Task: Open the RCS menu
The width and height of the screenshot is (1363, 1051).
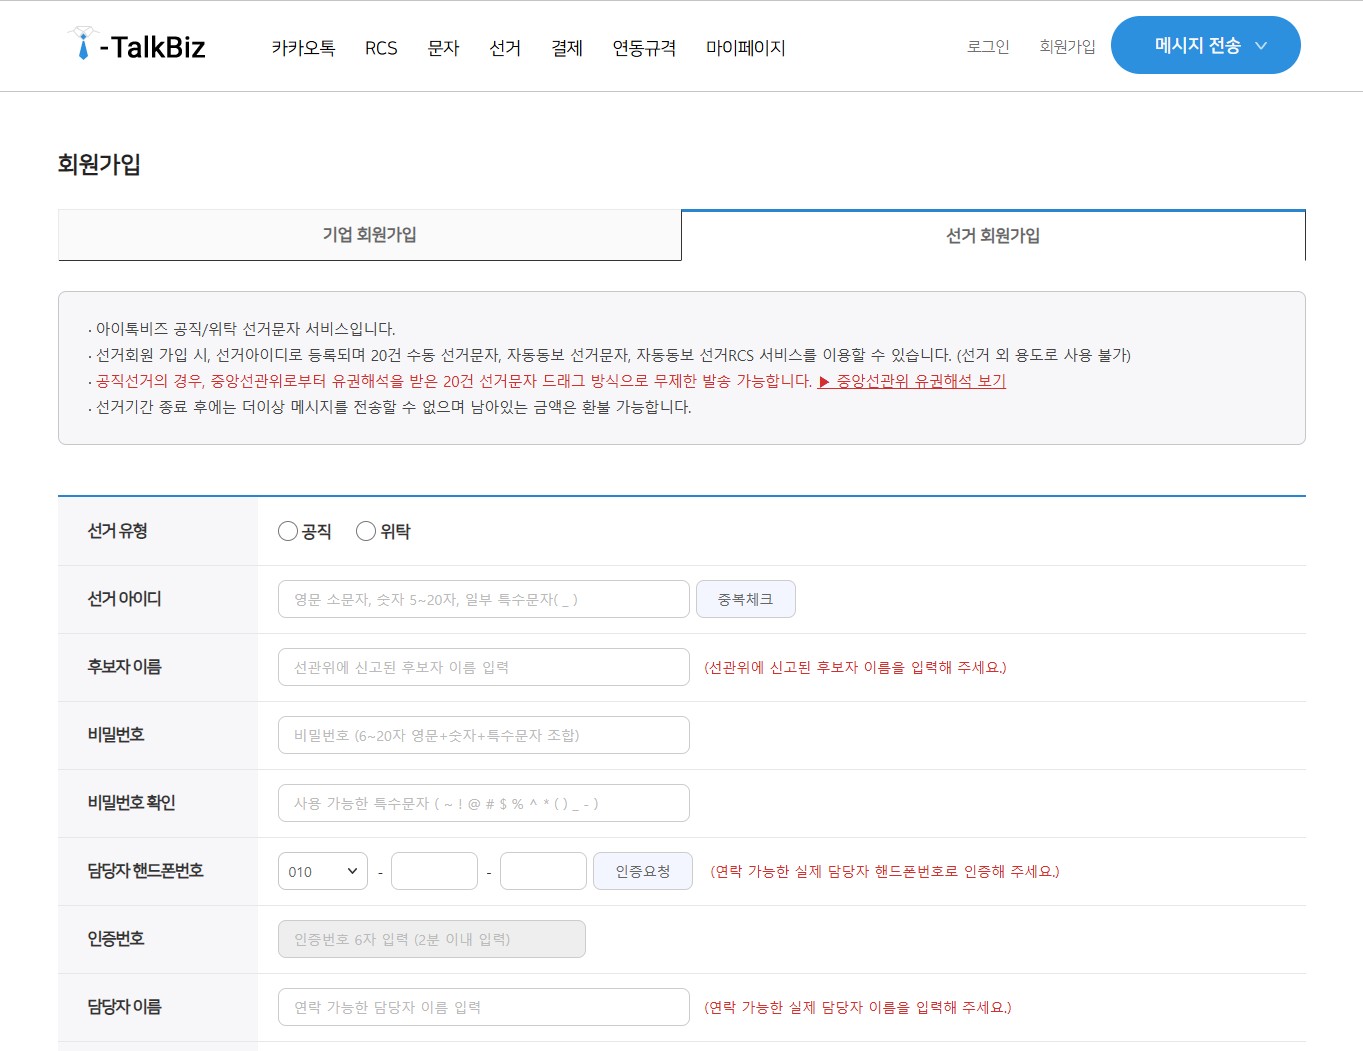Action: pos(380,47)
